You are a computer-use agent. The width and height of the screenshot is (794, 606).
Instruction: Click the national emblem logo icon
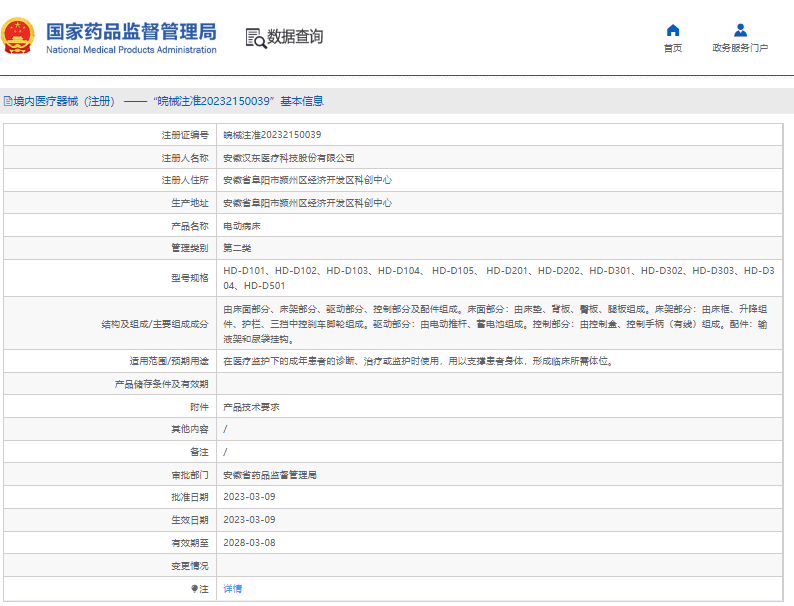tap(18, 36)
